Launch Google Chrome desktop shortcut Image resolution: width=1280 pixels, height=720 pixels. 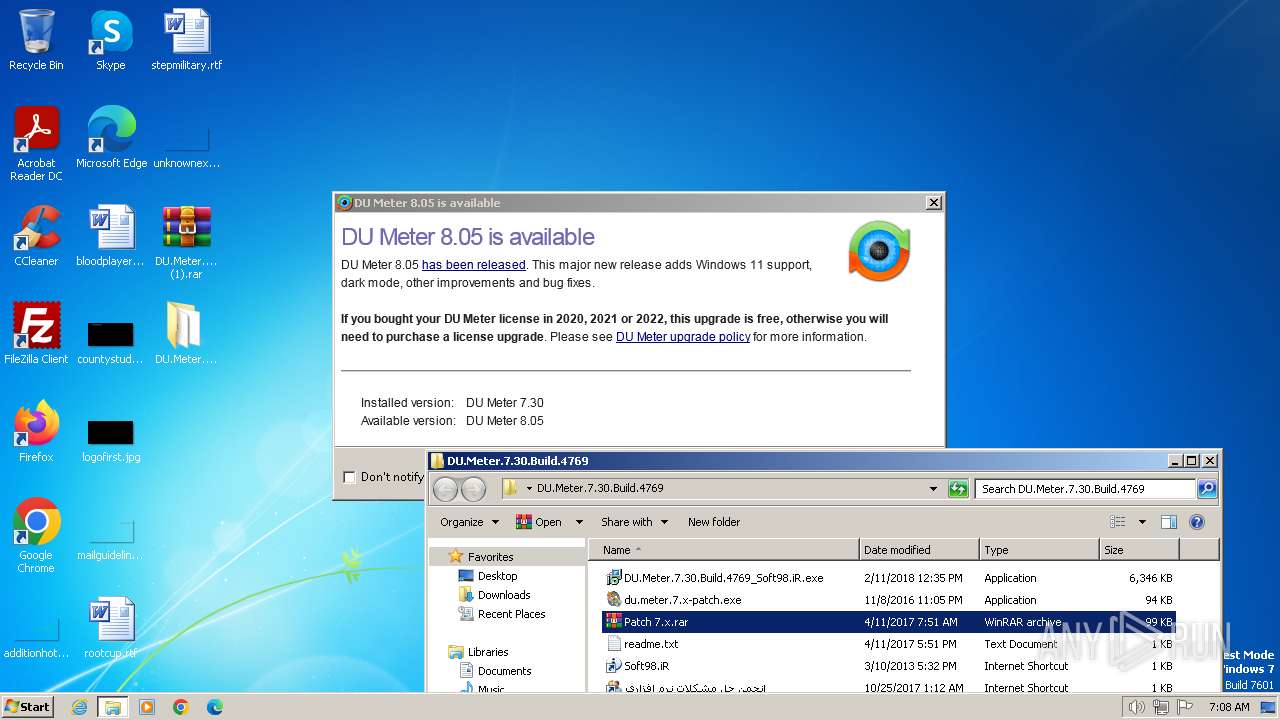36,536
